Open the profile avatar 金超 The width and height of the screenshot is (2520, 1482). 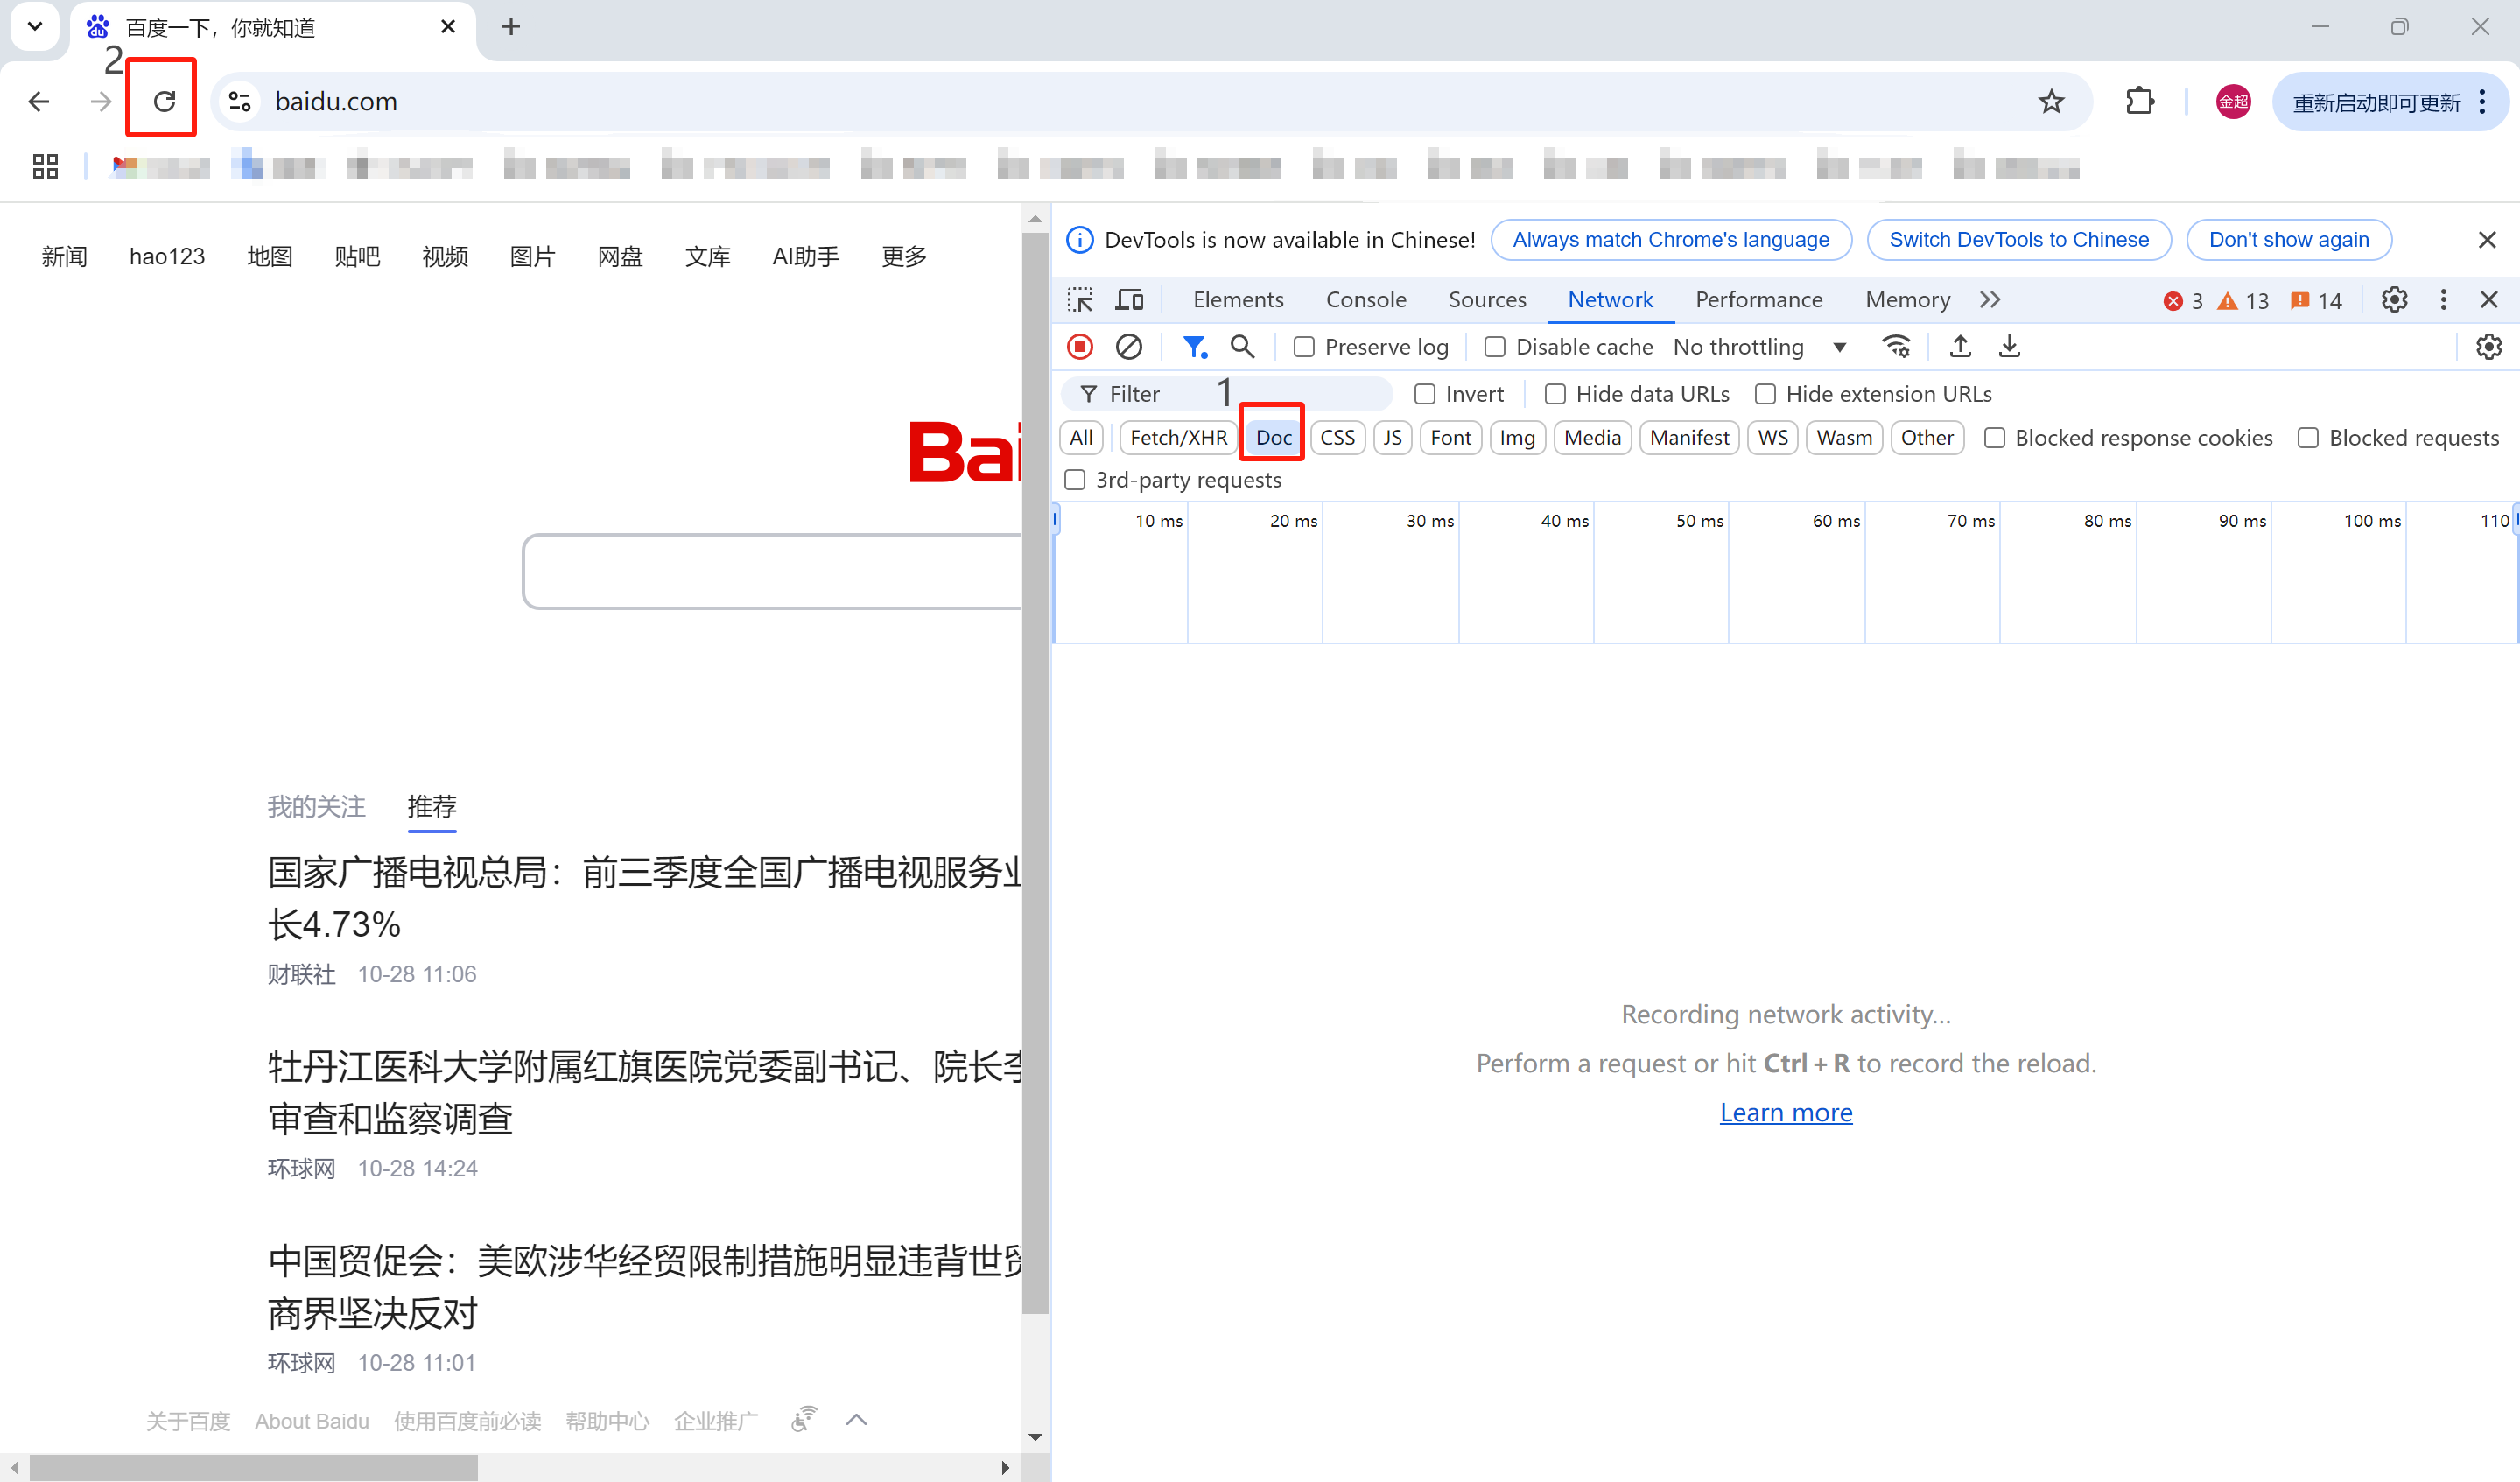click(x=2233, y=101)
